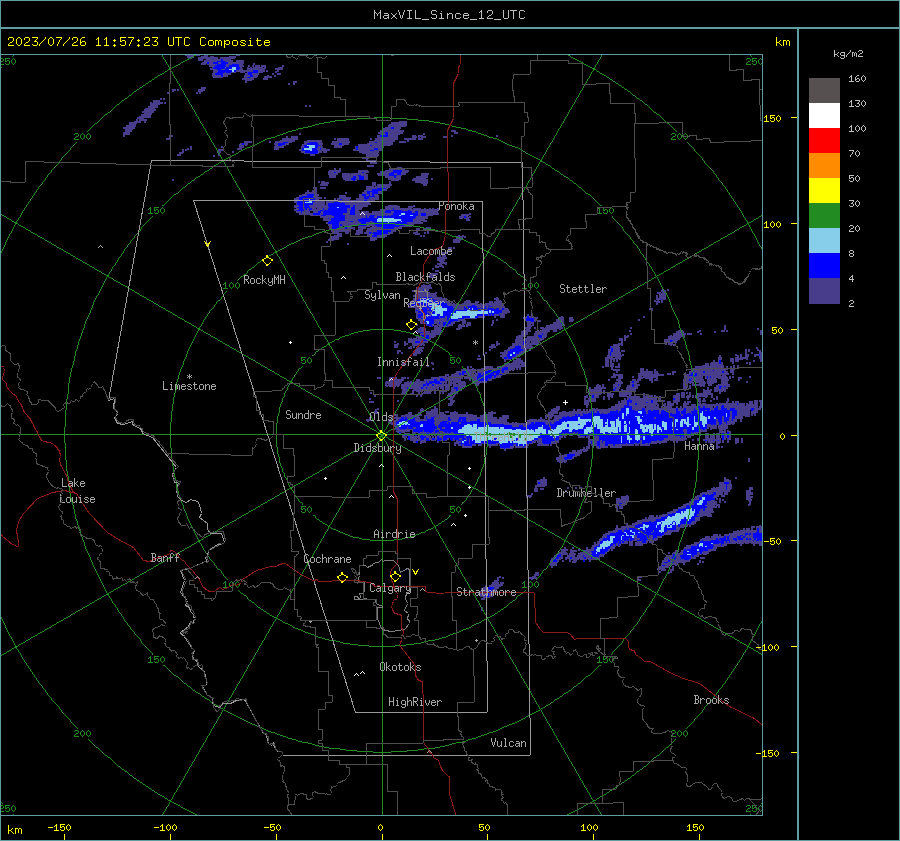Click the 150 tick on the right km axis
900x841 pixels.
point(773,118)
